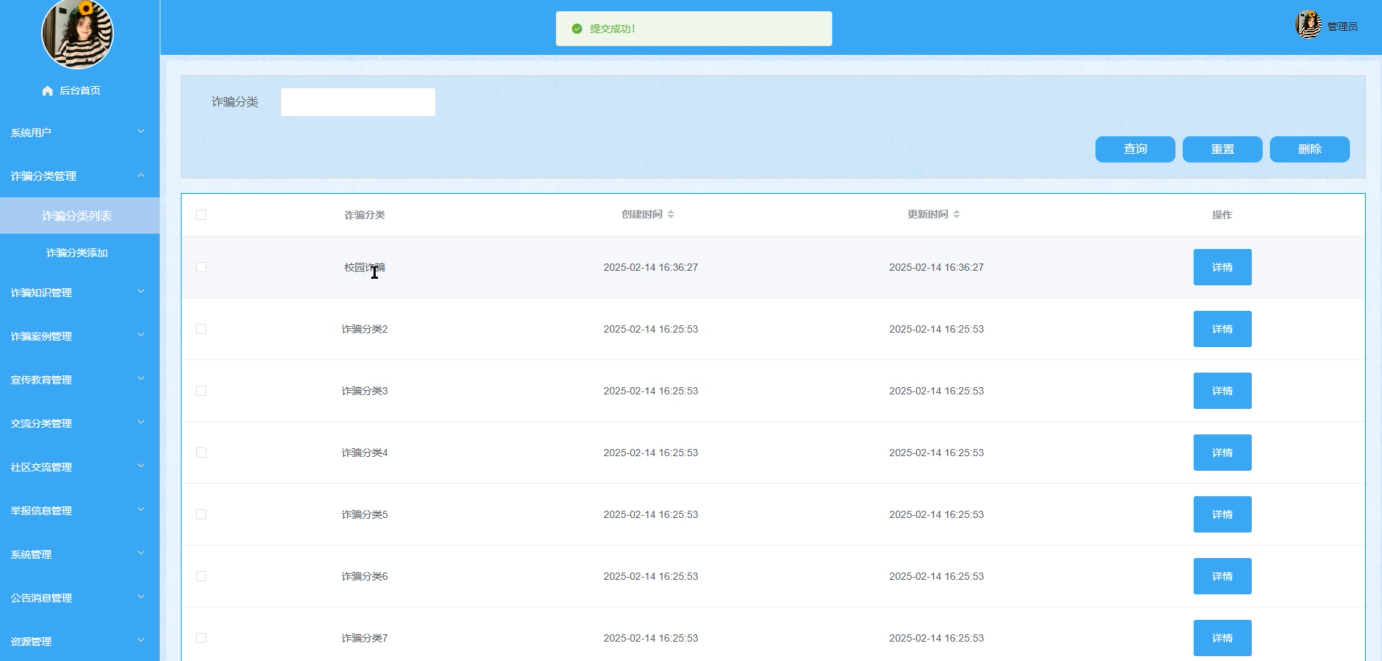The image size is (1382, 661).
Task: Open 详情 for the 诈骗分类6 row
Action: click(1222, 577)
